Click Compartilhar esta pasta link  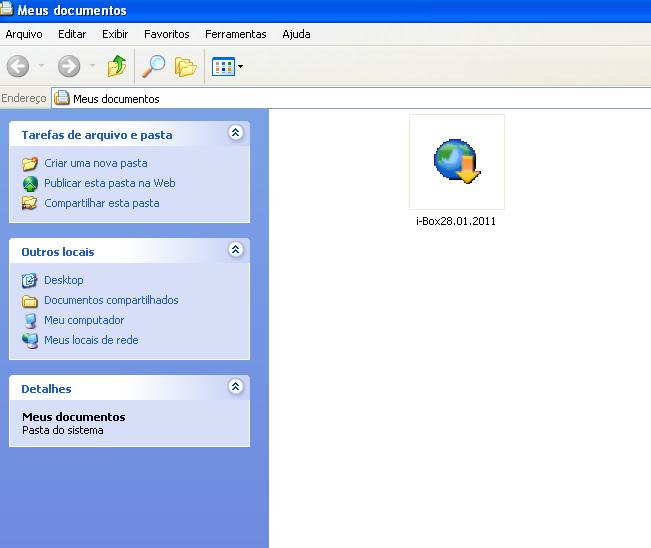(102, 203)
